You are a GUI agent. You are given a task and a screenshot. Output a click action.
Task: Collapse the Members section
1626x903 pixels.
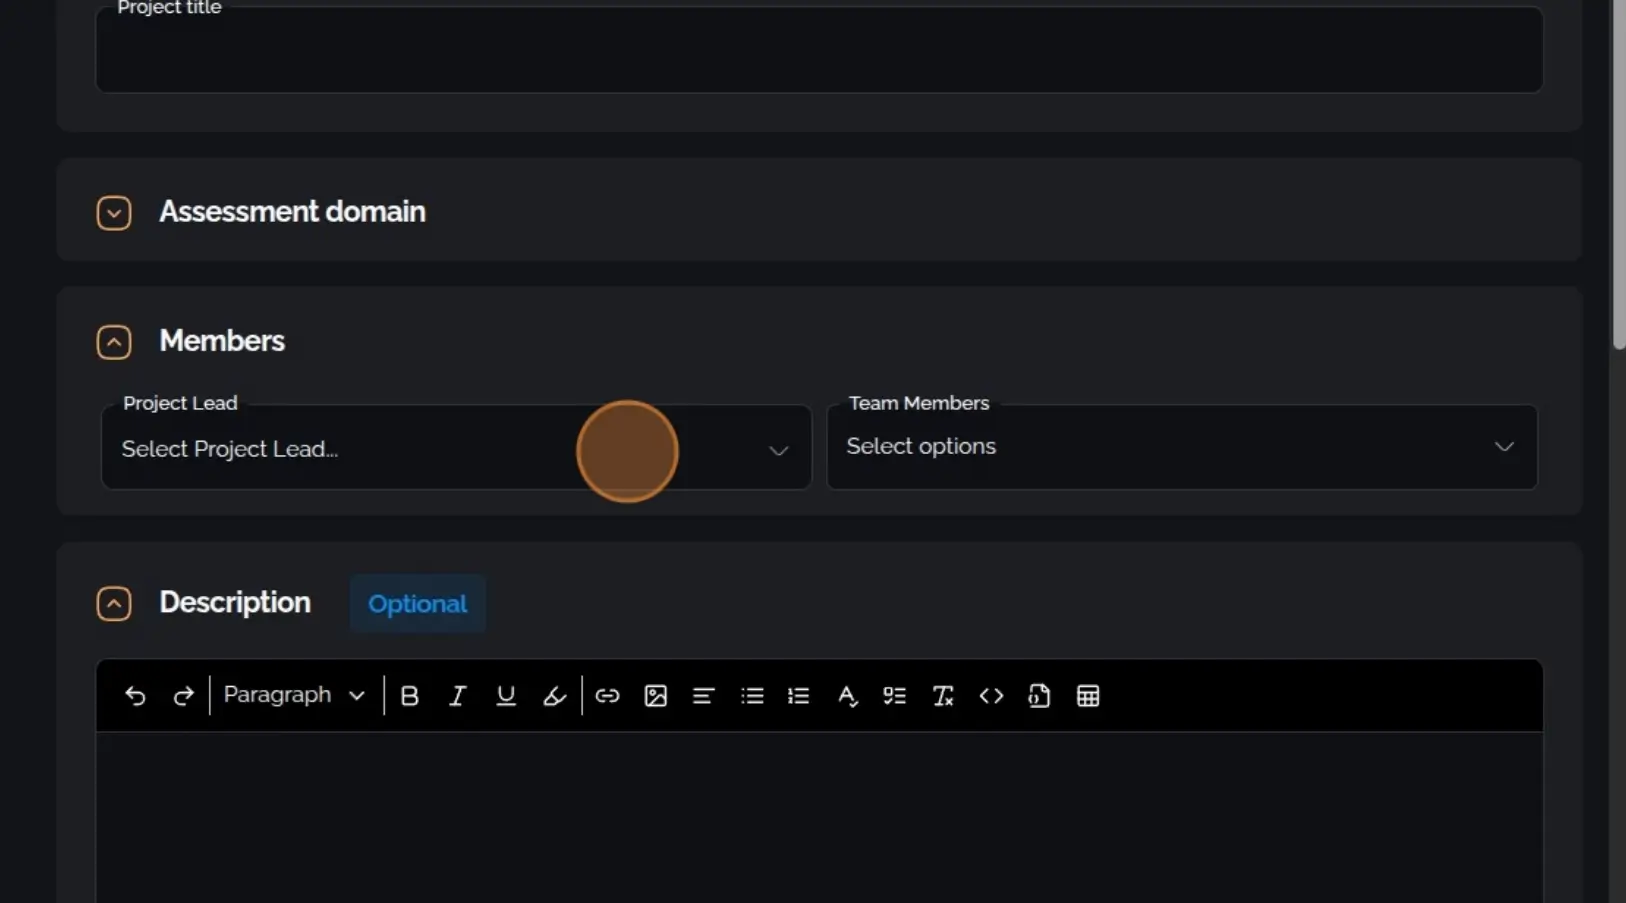tap(114, 342)
